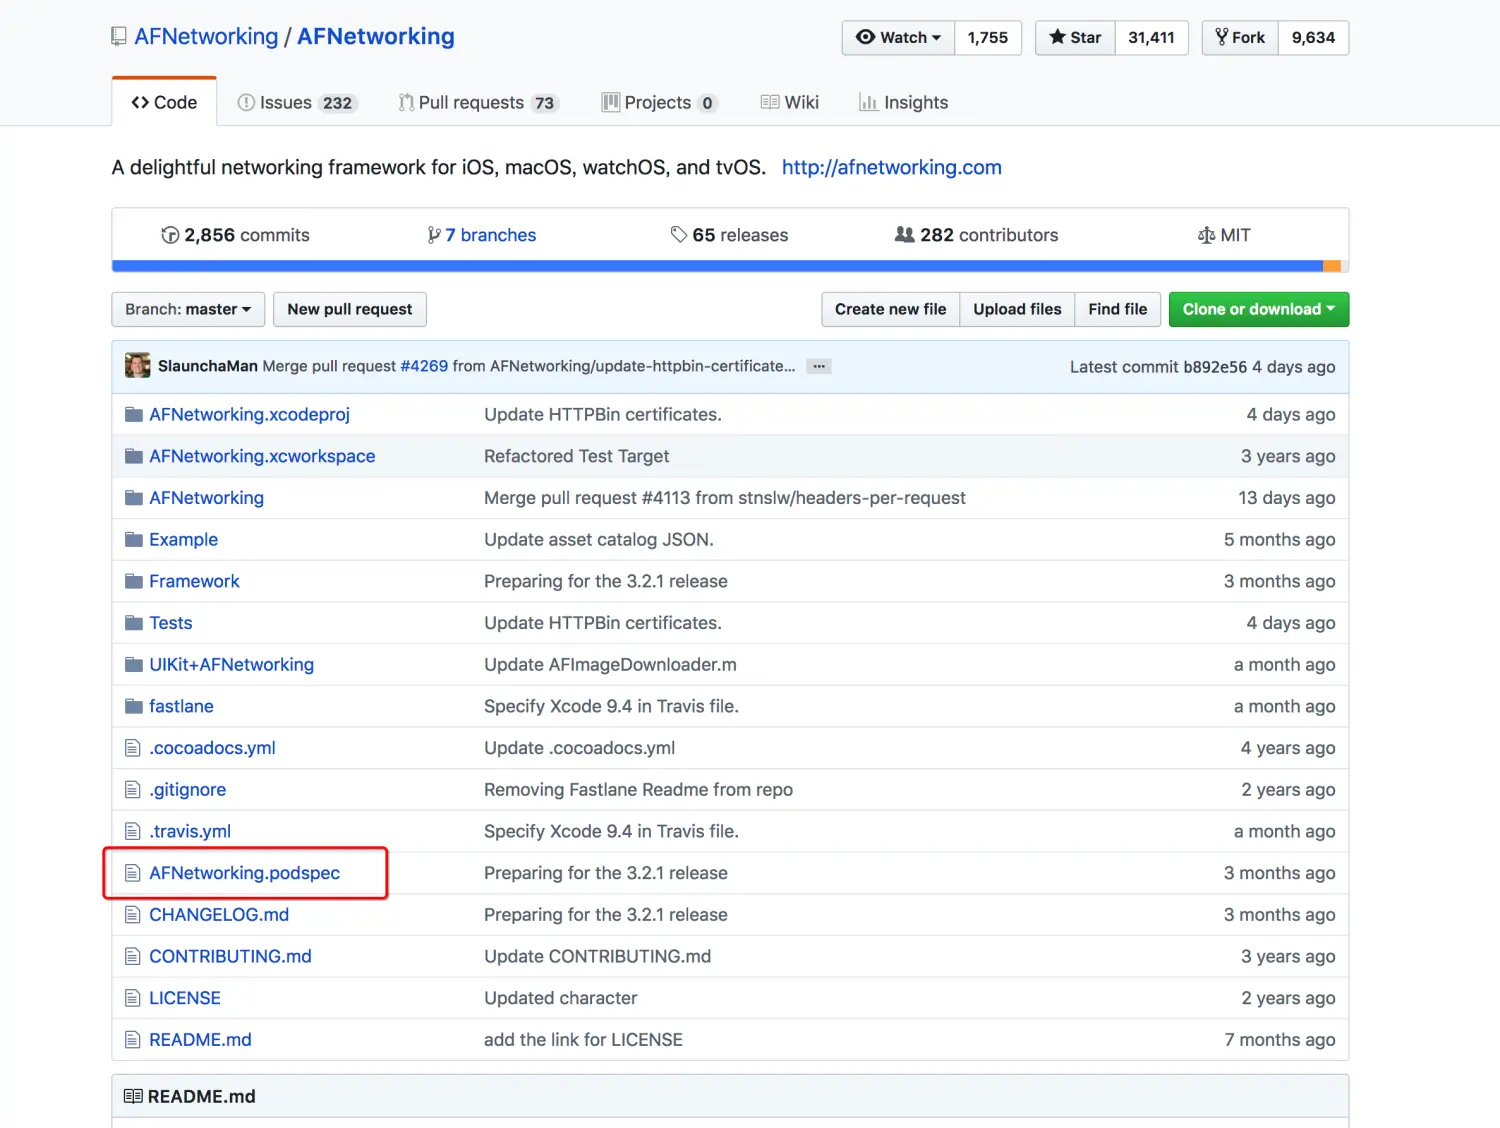Open the Watch dropdown
The image size is (1500, 1128).
tap(898, 38)
